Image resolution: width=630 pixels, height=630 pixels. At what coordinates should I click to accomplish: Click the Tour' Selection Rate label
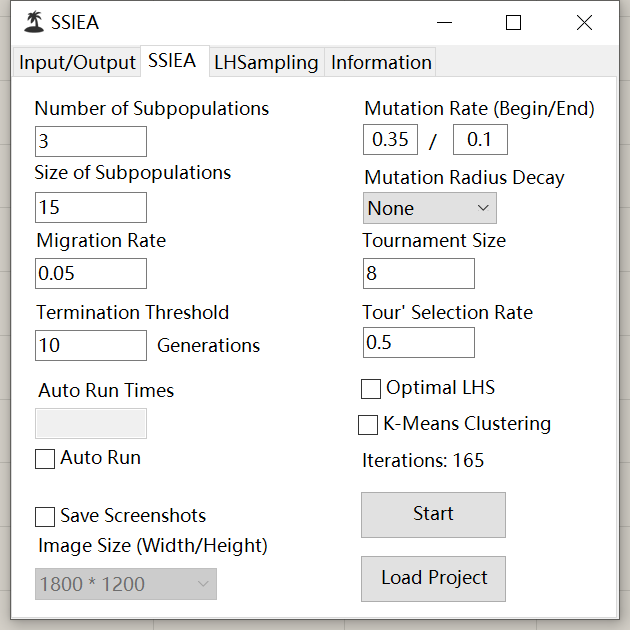click(447, 313)
